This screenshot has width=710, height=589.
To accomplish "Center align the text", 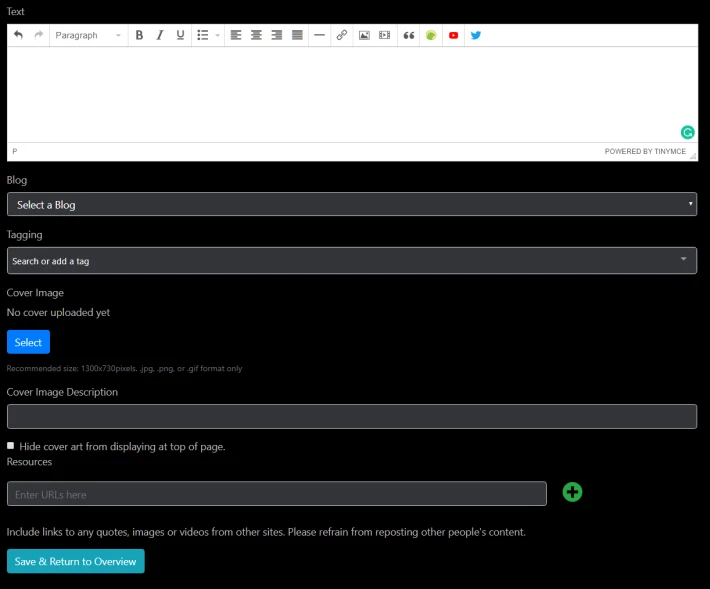I will click(256, 35).
